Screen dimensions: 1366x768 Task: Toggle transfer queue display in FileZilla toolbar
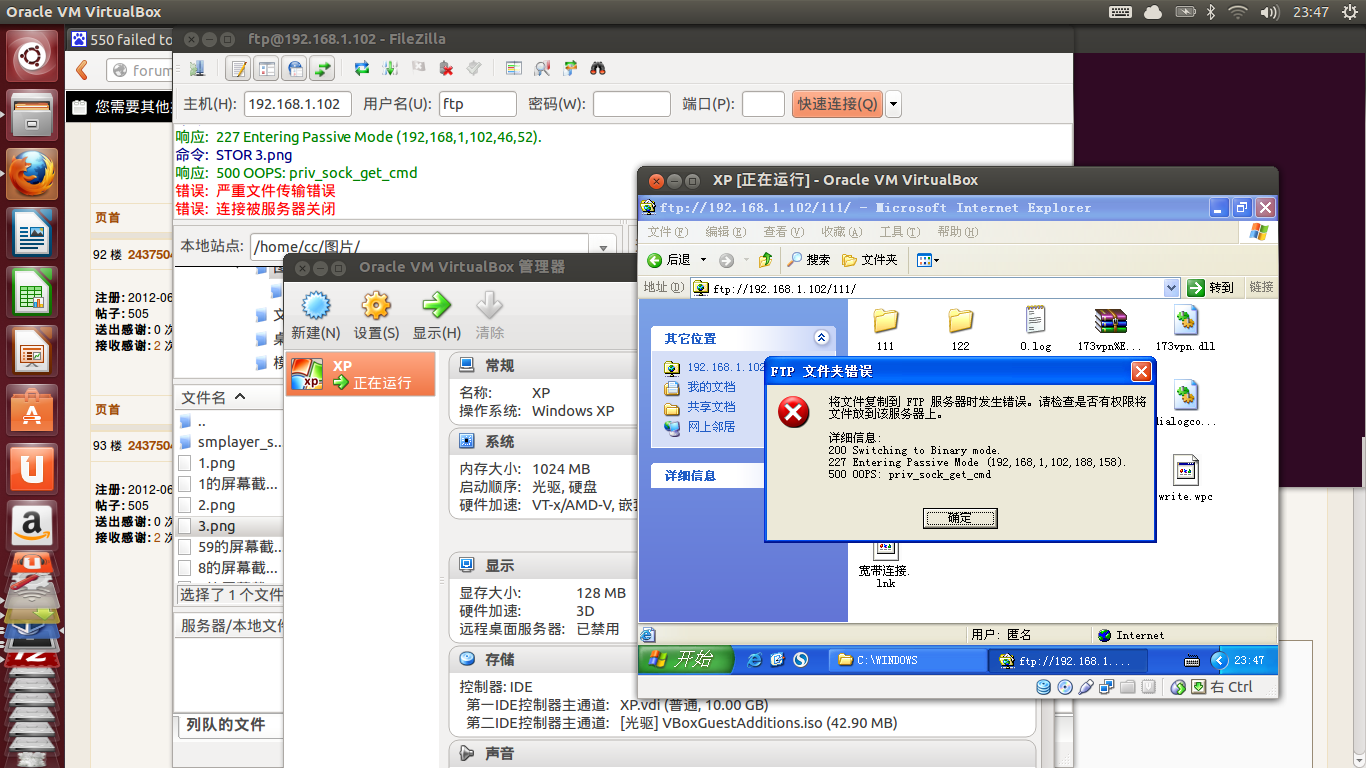[x=322, y=68]
